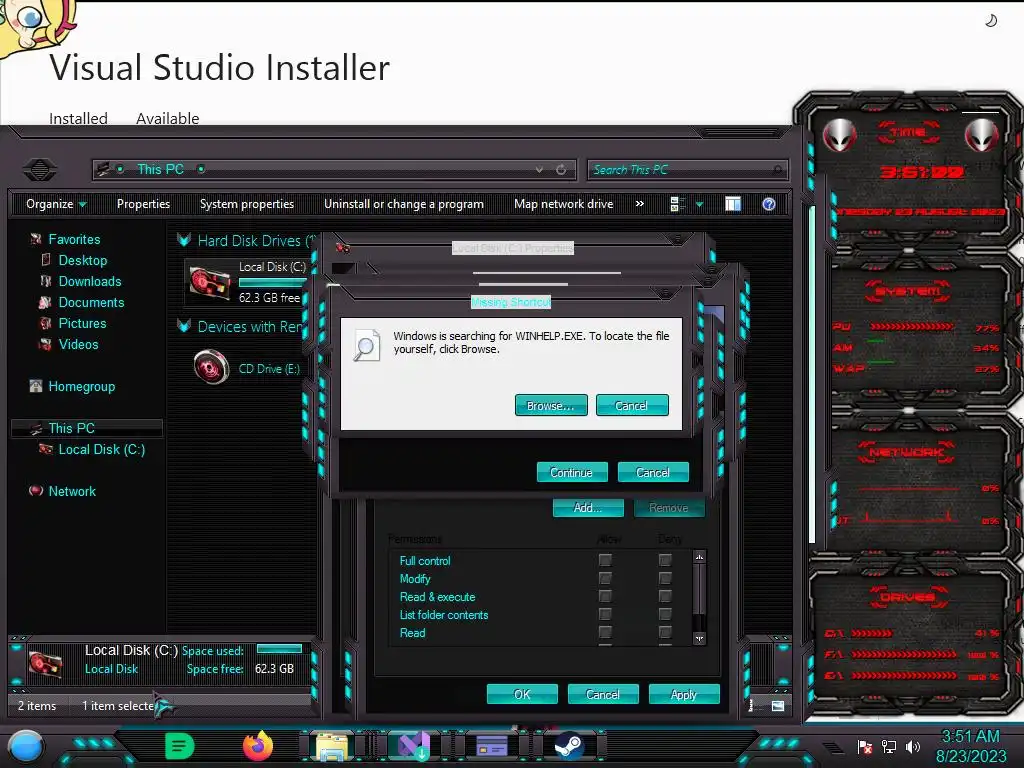
Task: Open Installed tab in Visual Studio Installer
Action: tap(78, 118)
